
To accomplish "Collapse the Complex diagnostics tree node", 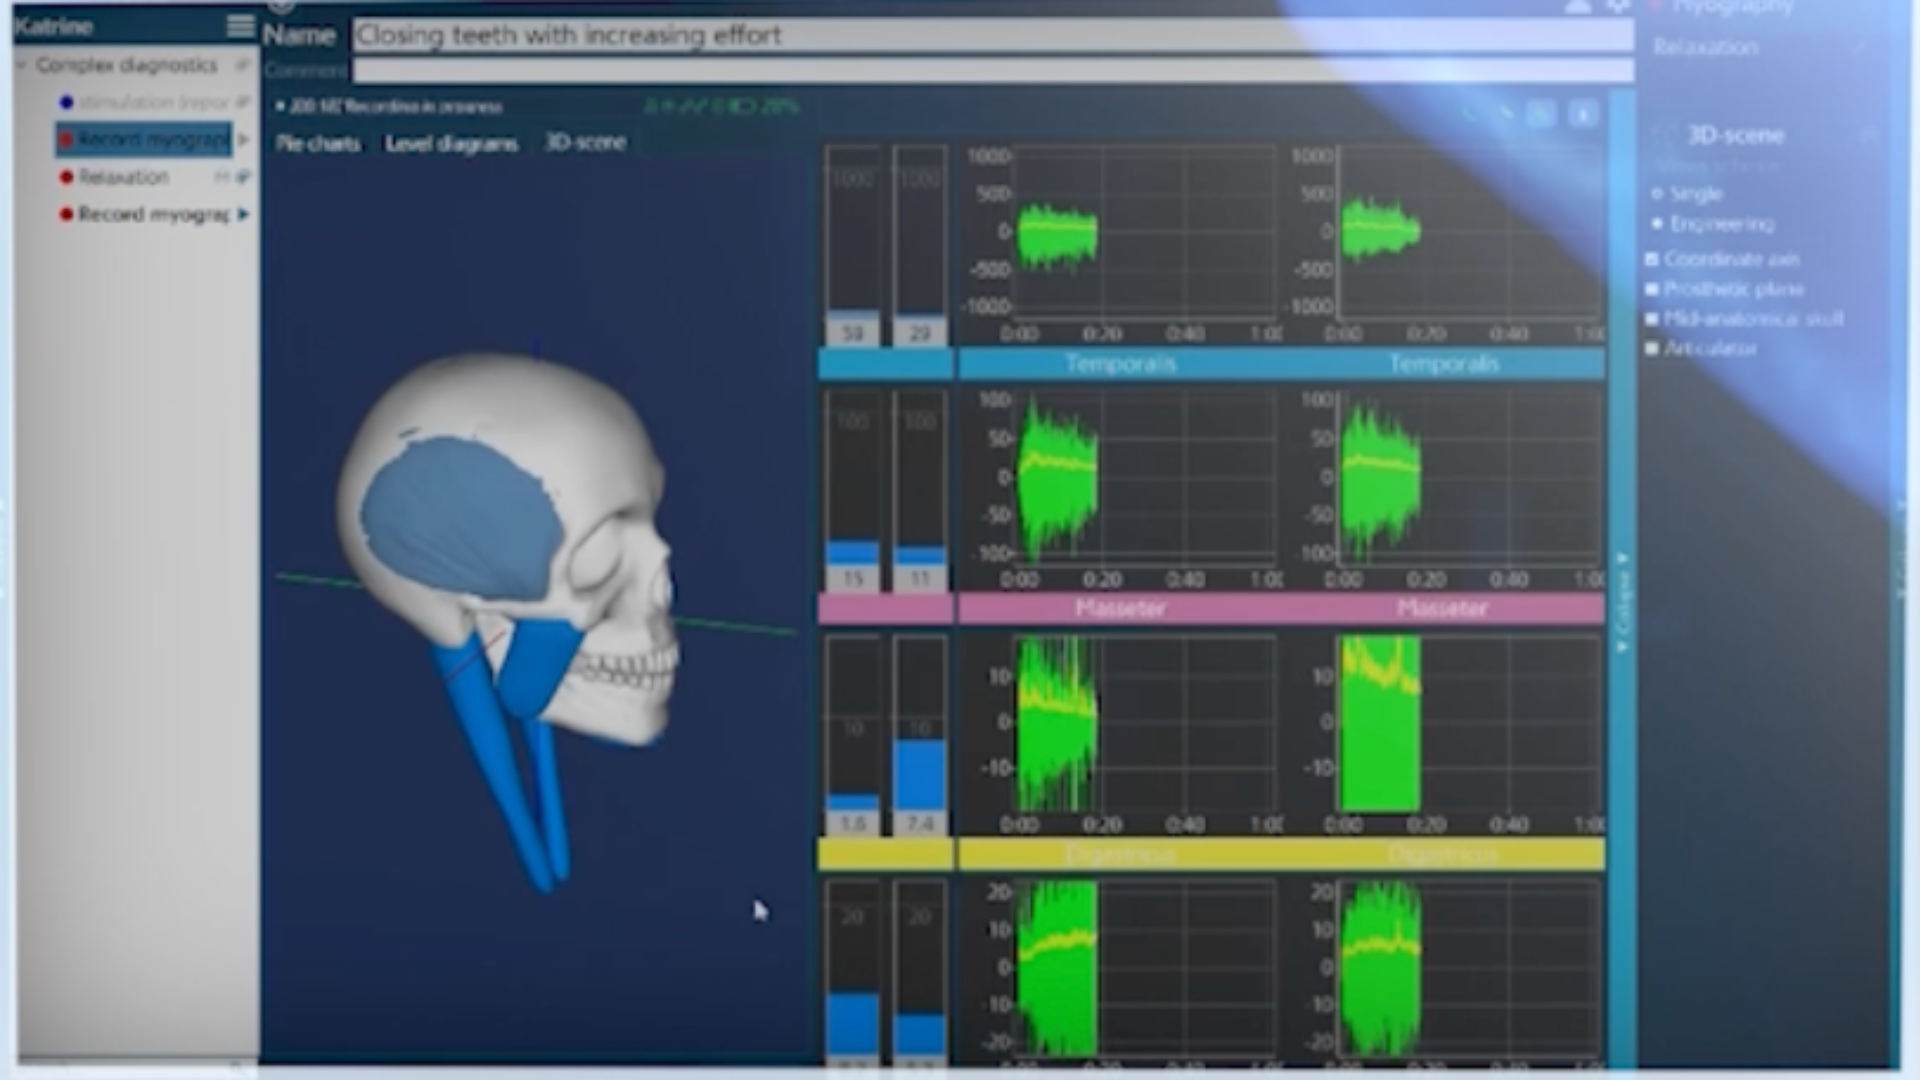I will click(x=21, y=65).
